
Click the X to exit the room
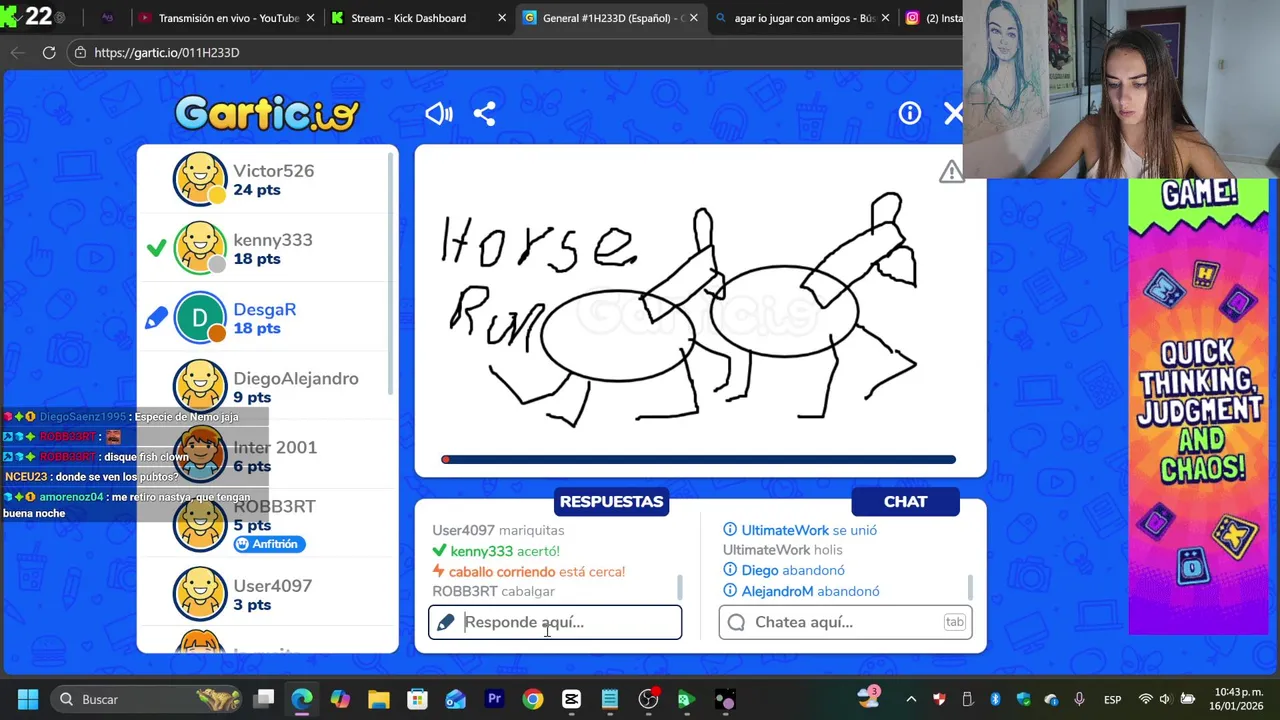953,113
